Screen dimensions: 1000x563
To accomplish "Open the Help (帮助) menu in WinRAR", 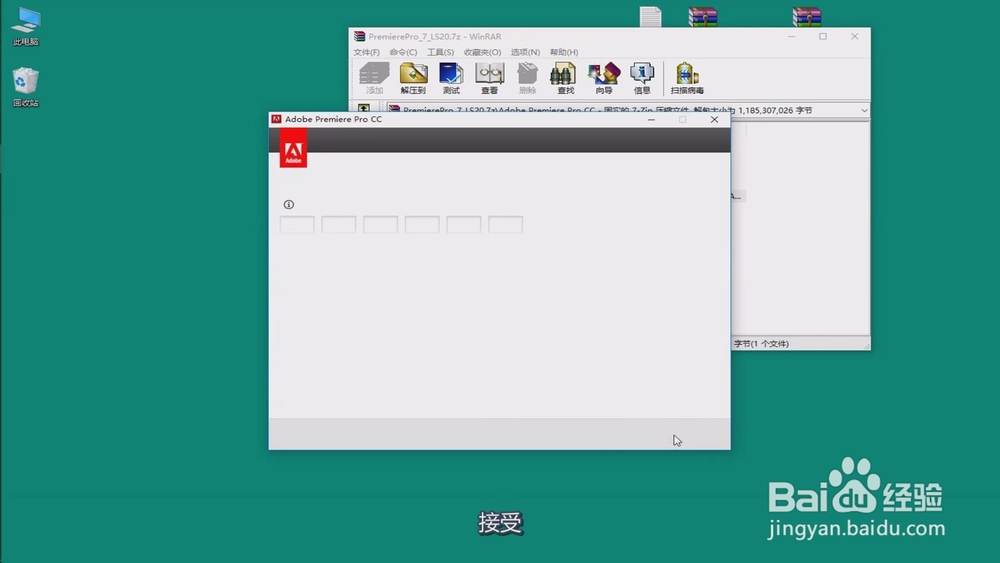I will click(x=564, y=52).
